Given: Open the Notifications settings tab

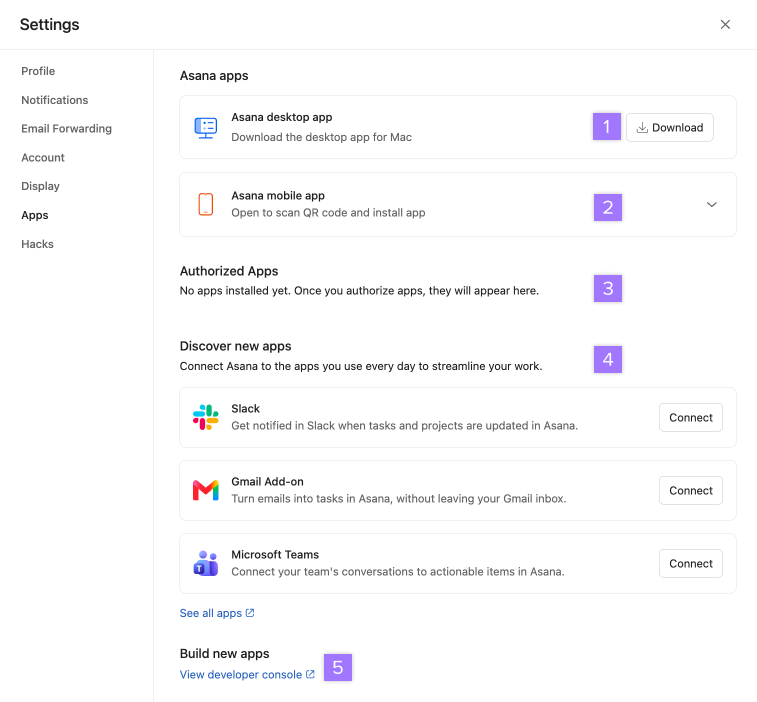Looking at the screenshot, I should click(x=55, y=100).
